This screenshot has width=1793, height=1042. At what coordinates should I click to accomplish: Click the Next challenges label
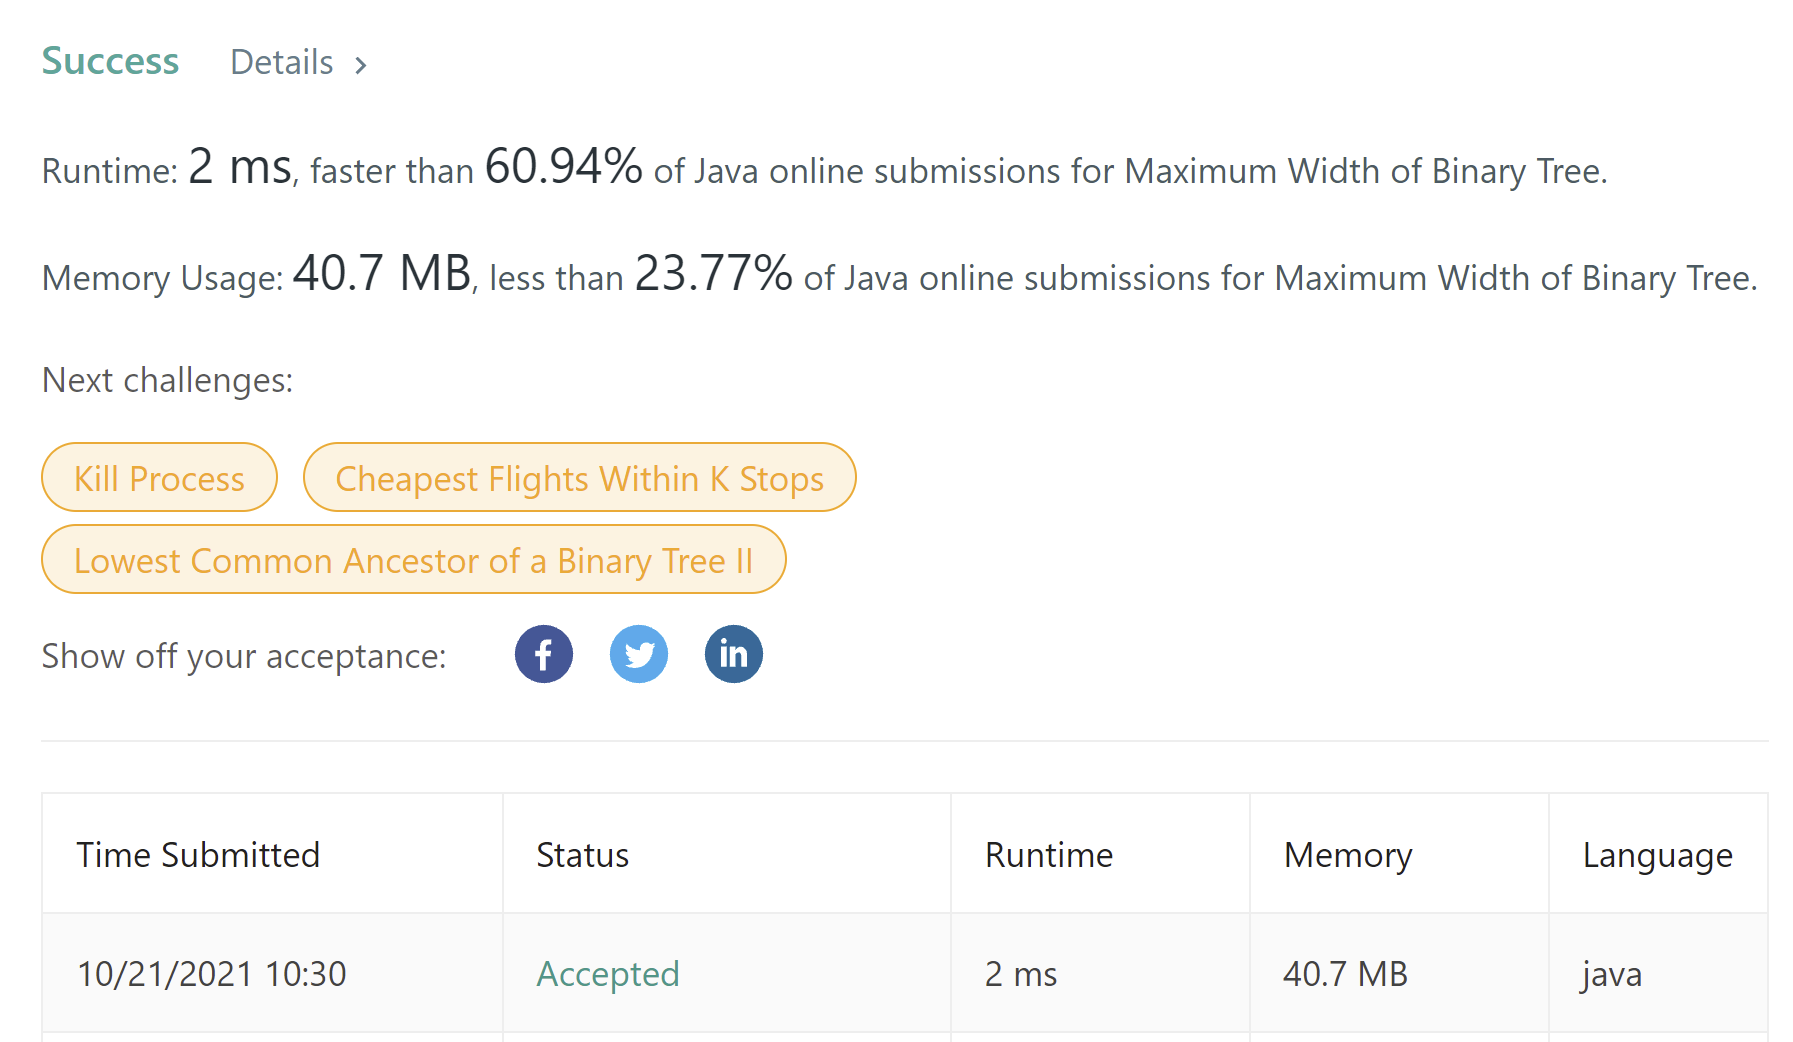pyautogui.click(x=167, y=380)
